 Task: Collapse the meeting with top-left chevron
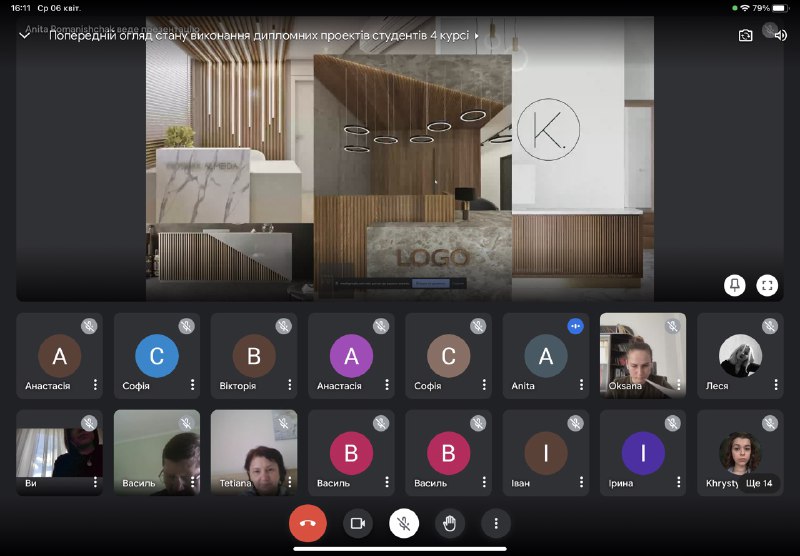coord(25,35)
